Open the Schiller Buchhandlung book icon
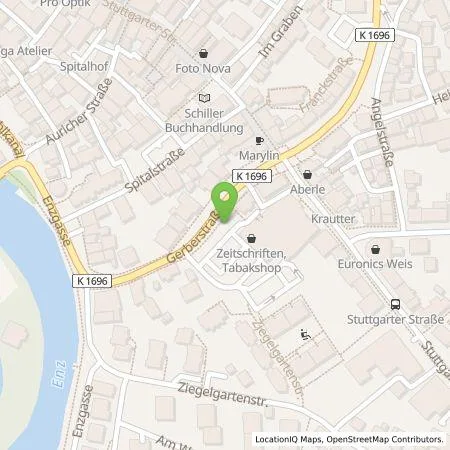This screenshot has width=450, height=450. (x=204, y=98)
